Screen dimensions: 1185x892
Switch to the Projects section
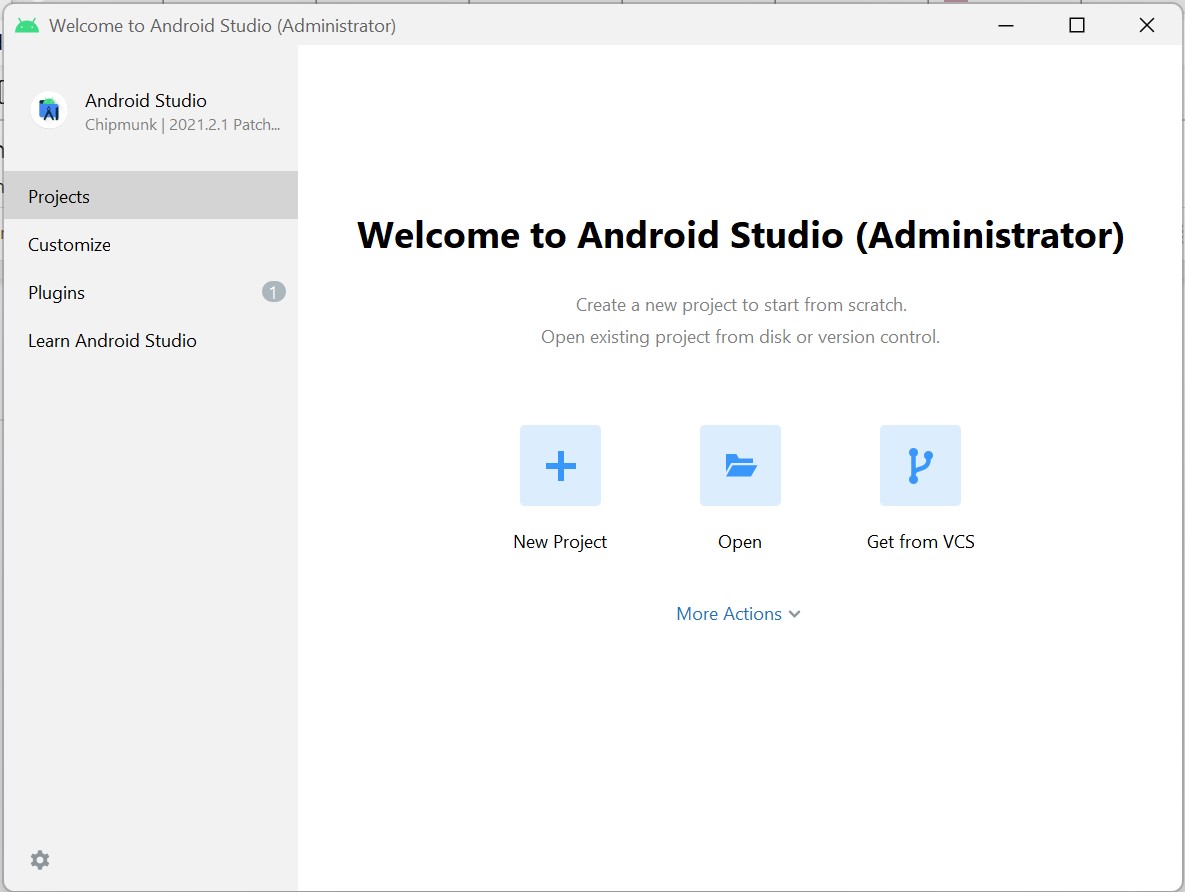pos(58,196)
